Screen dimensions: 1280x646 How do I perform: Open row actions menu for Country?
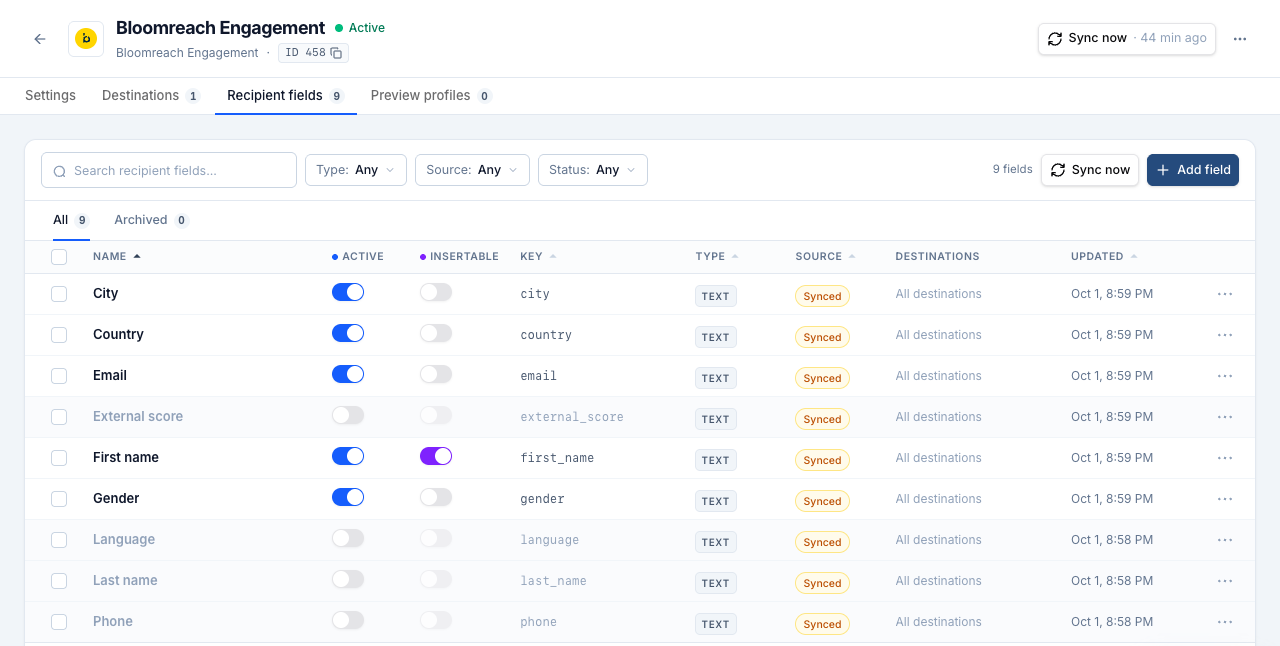point(1225,335)
